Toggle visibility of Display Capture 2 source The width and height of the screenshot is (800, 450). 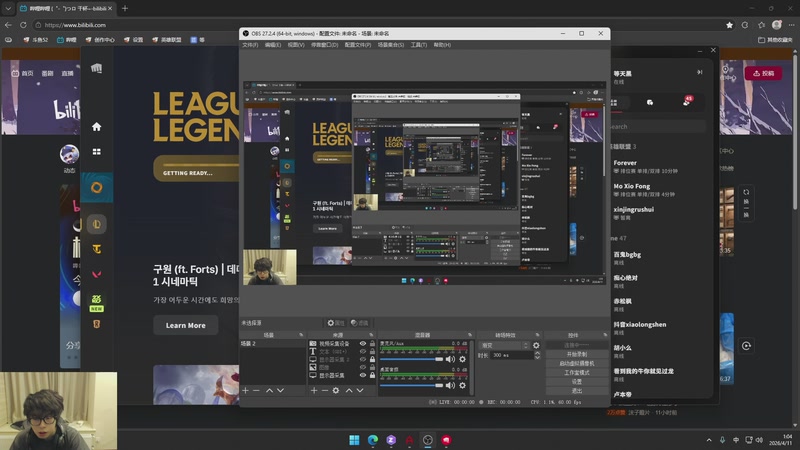pos(363,359)
